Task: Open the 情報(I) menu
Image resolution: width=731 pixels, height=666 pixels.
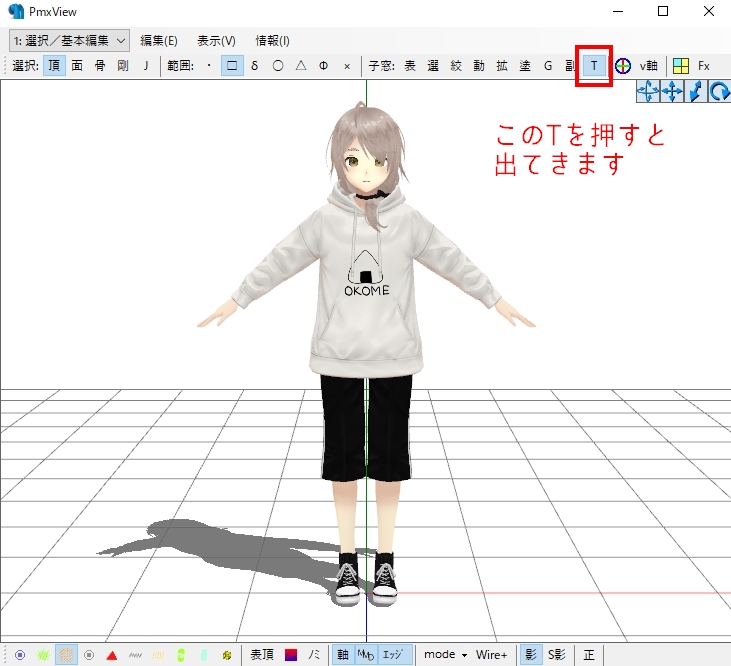Action: coord(272,41)
